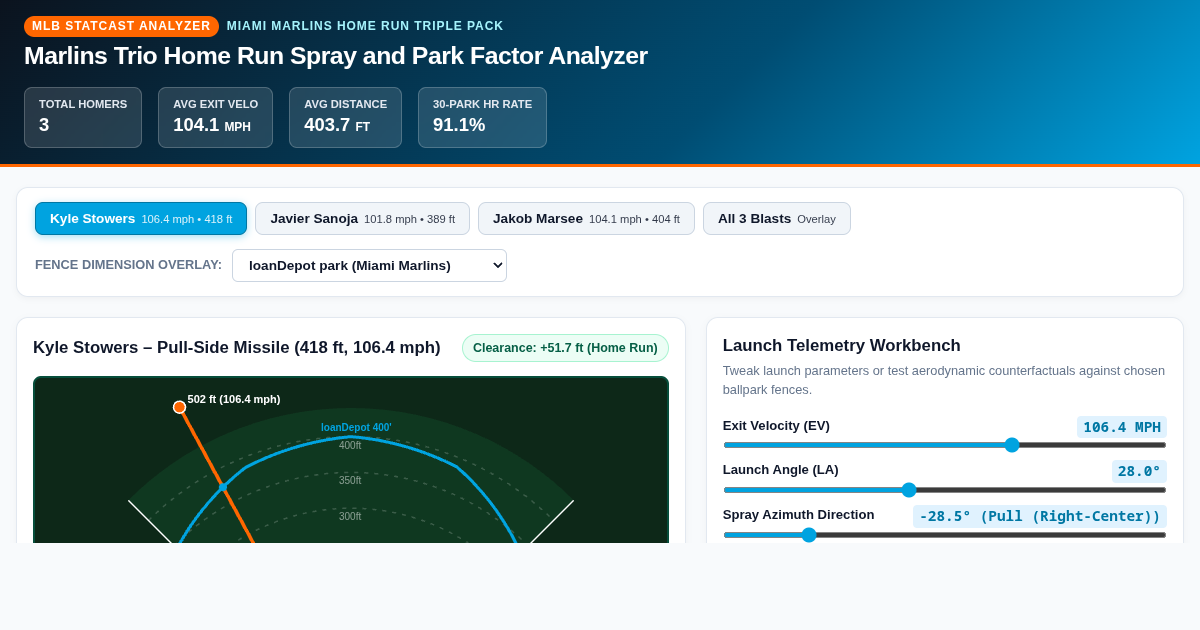Screen dimensions: 1200x630
Task: Click the 30-Park HR Rate card
Action: point(482,117)
